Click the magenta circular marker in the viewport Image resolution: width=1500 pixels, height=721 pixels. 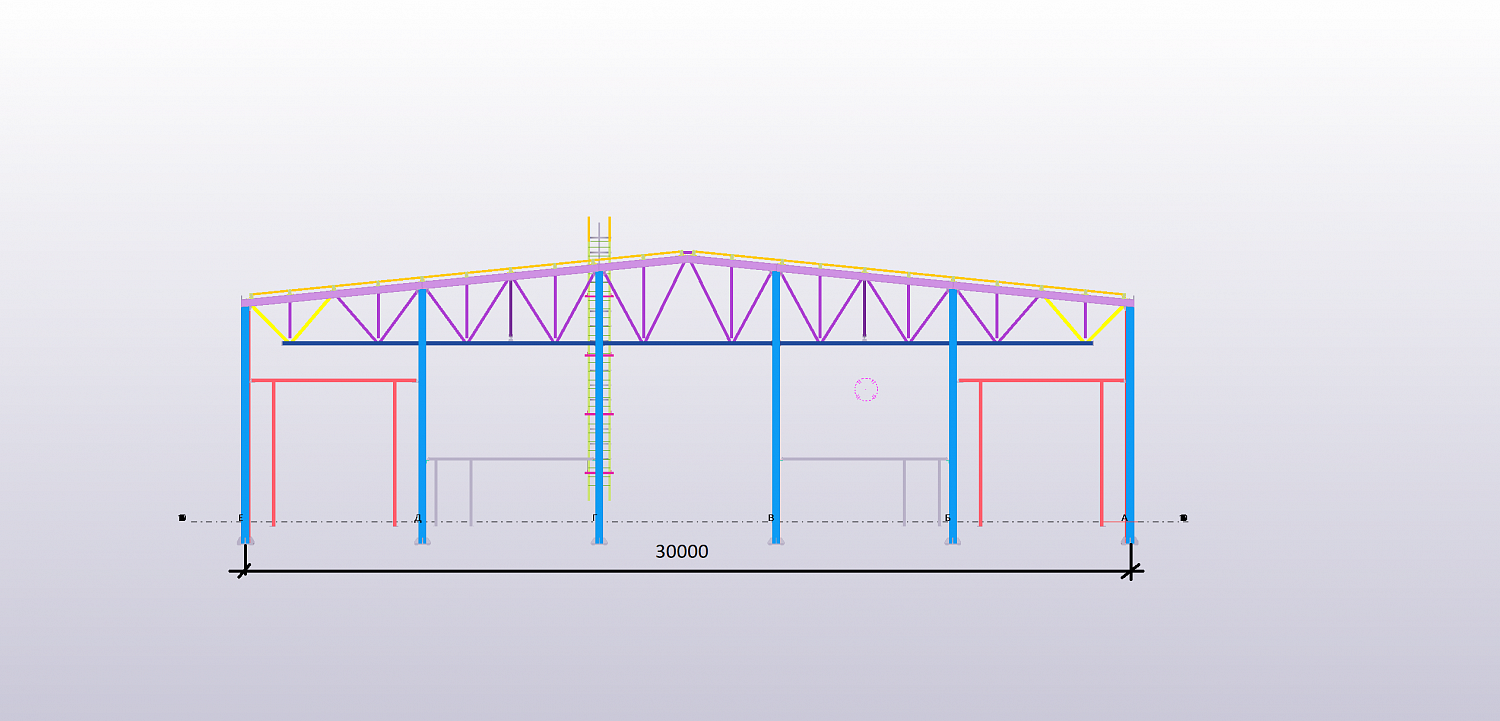point(866,390)
